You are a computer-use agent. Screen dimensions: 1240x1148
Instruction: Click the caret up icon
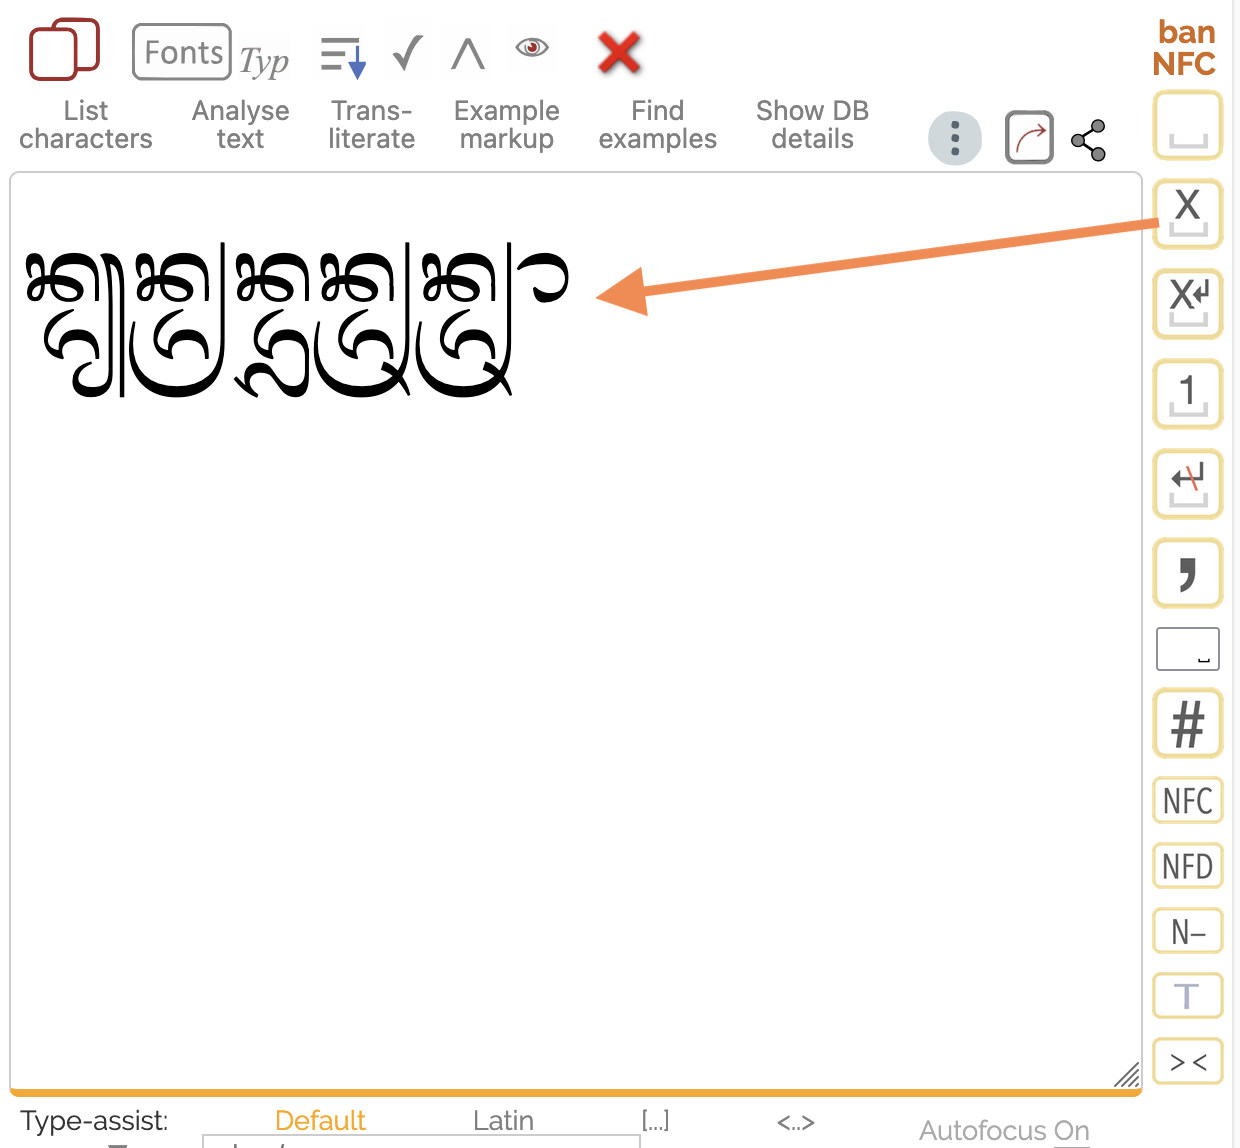pyautogui.click(x=468, y=54)
